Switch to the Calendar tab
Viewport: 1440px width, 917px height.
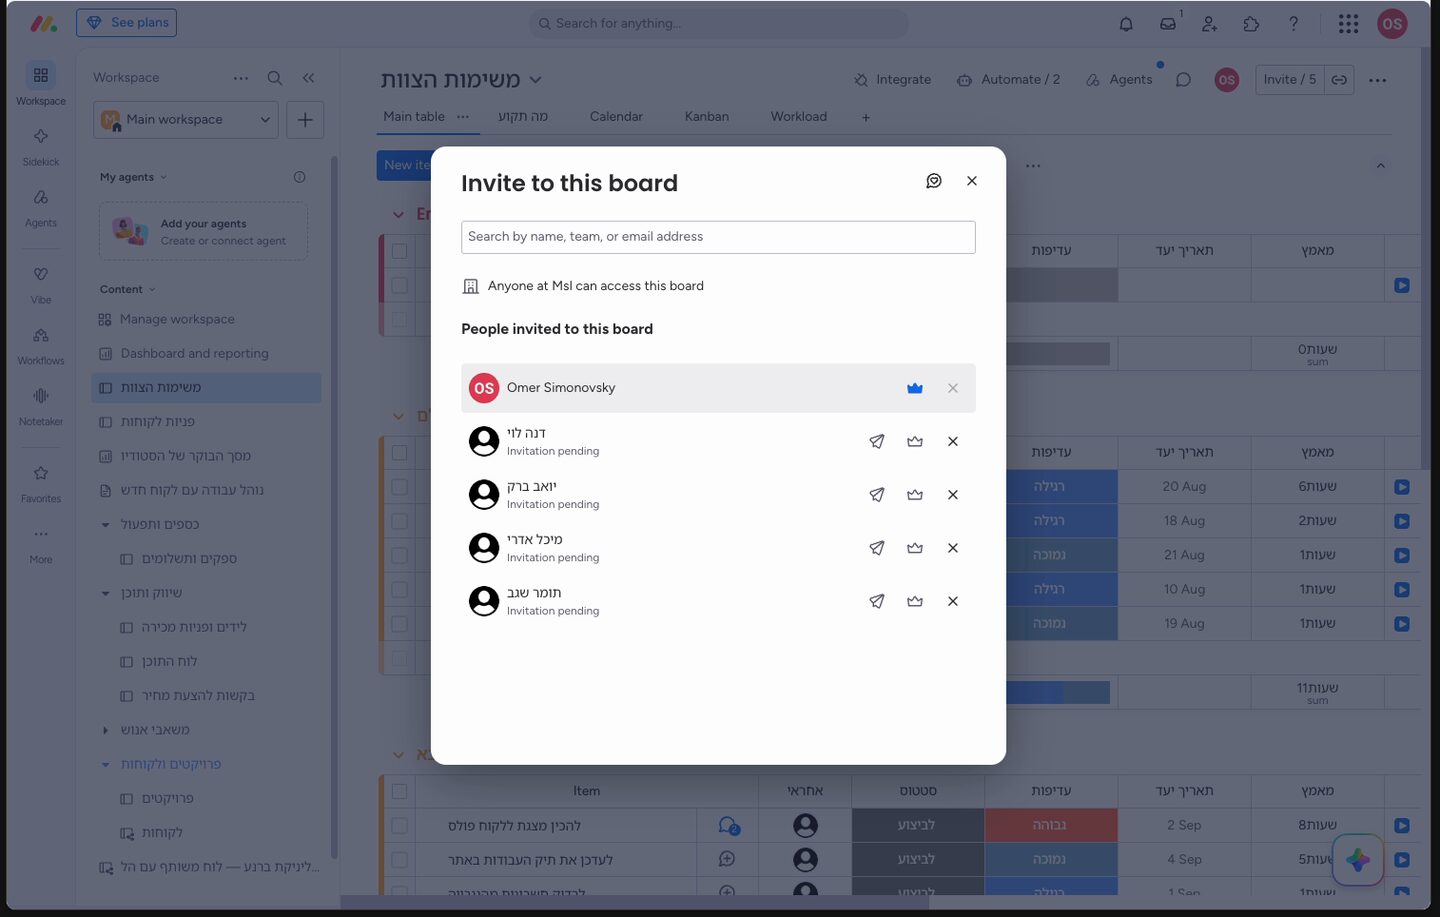pos(616,117)
